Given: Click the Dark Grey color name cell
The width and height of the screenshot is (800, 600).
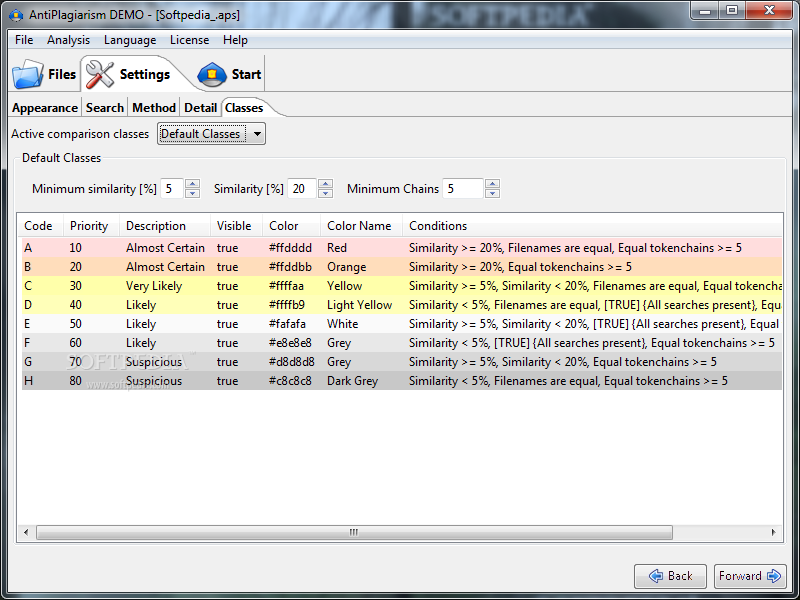Looking at the screenshot, I should click(x=353, y=381).
